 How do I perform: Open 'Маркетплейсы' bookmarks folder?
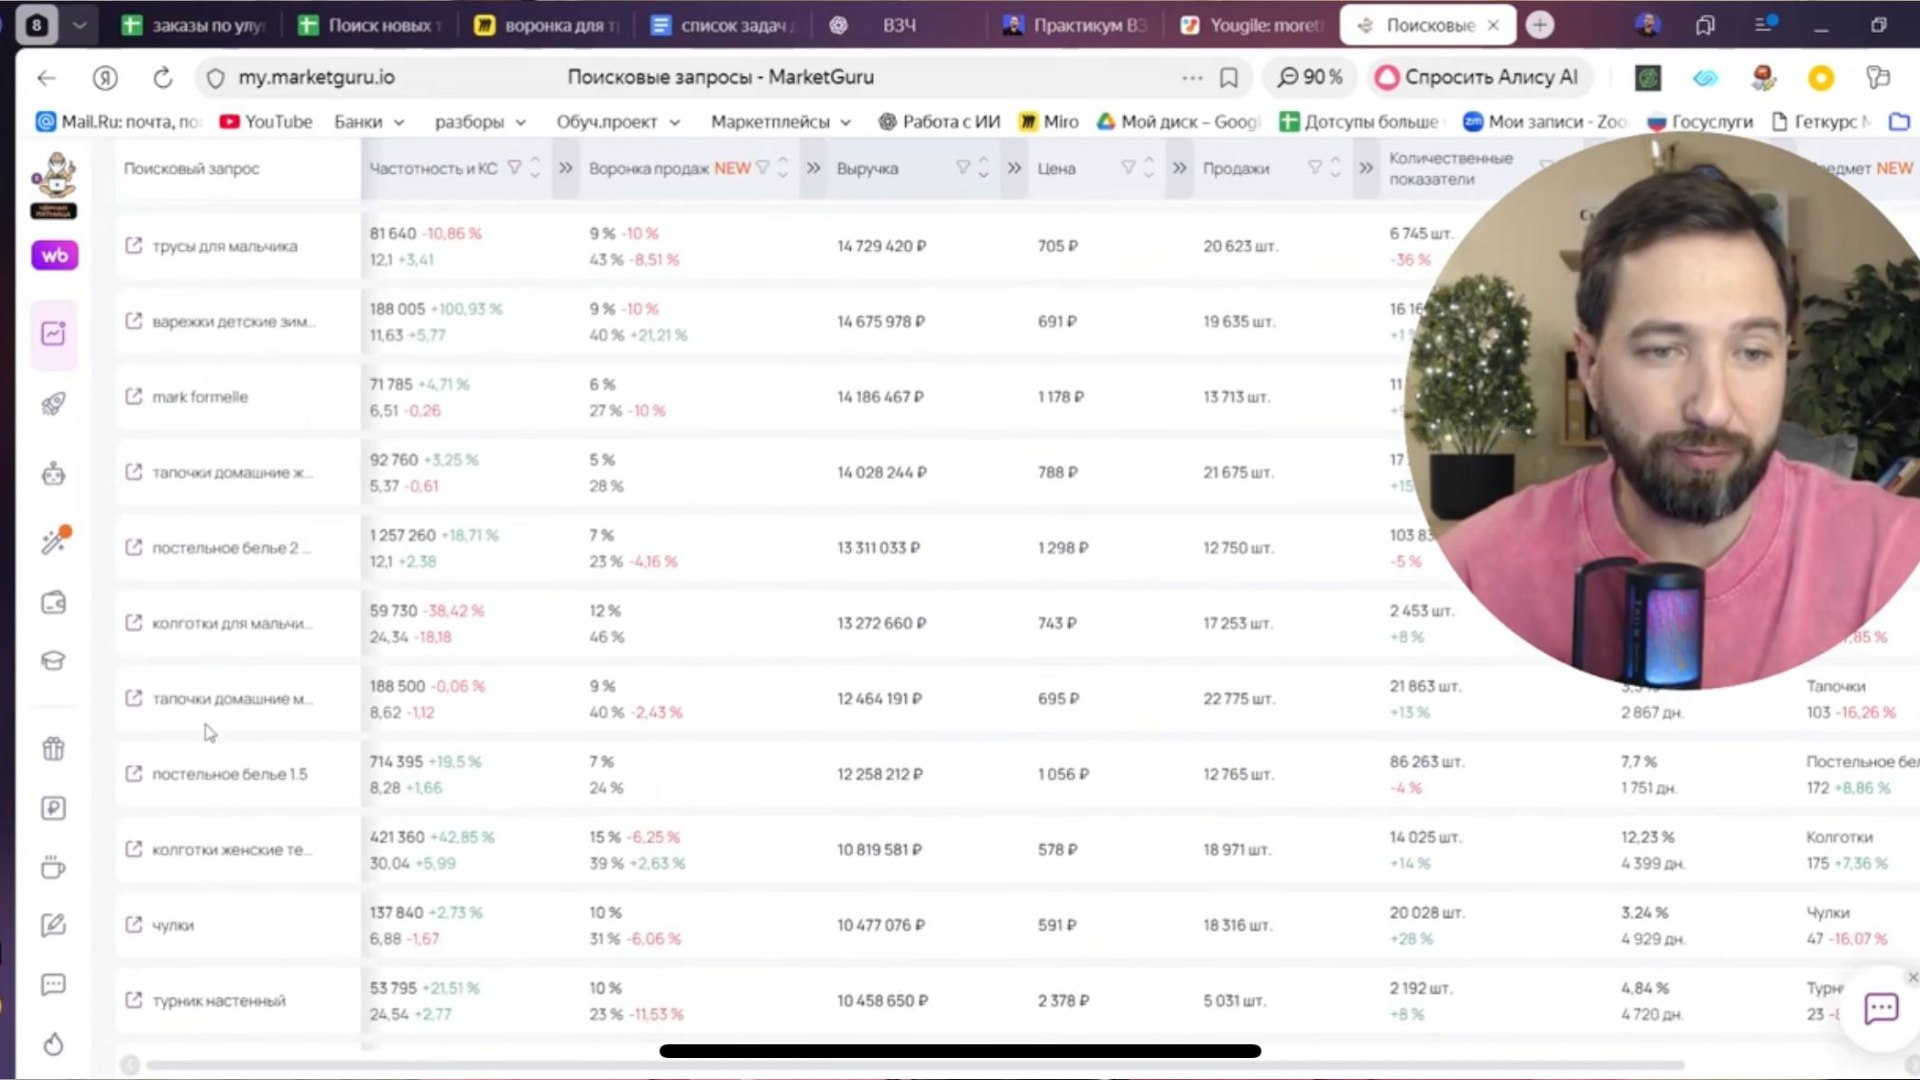point(781,121)
